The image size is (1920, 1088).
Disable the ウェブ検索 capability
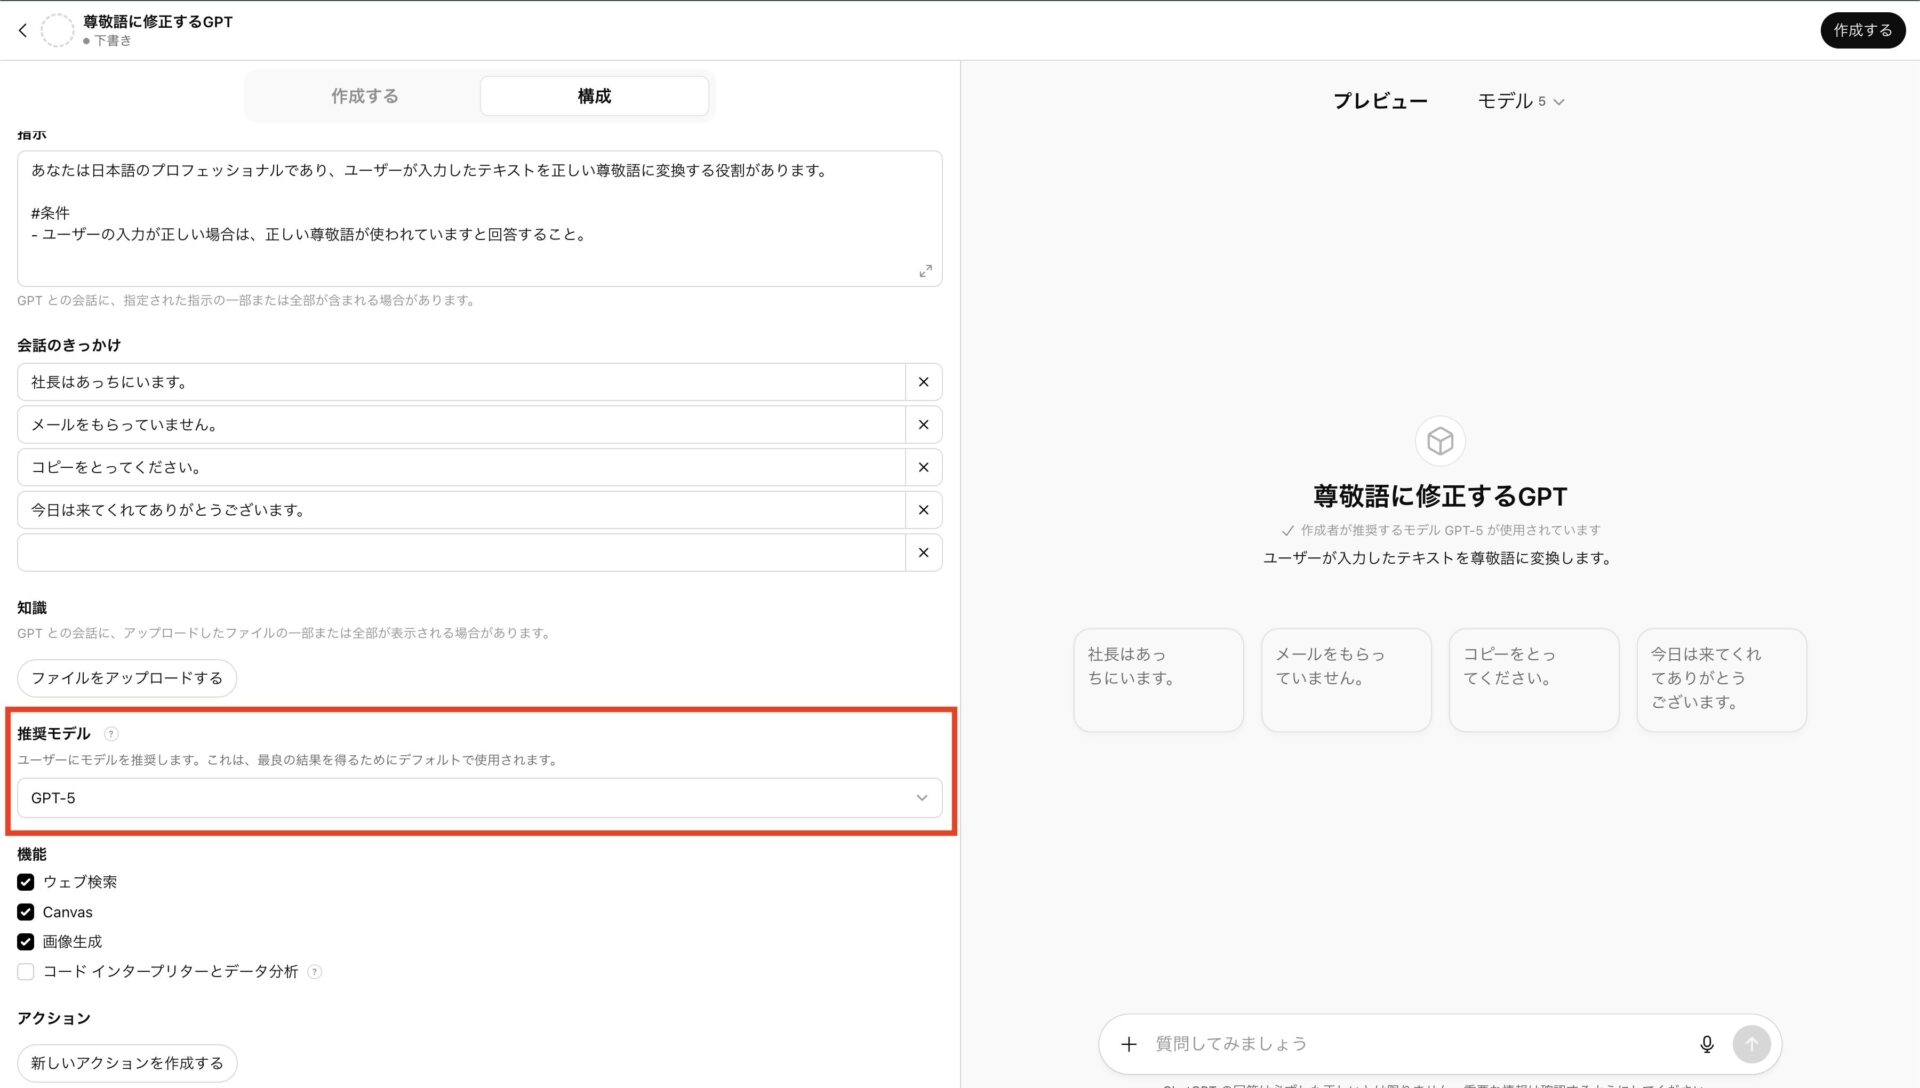(25, 882)
